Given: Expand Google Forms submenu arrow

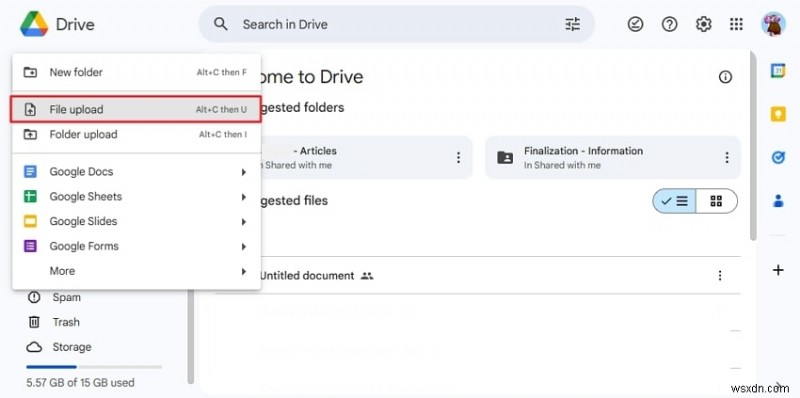Looking at the screenshot, I should 244,246.
